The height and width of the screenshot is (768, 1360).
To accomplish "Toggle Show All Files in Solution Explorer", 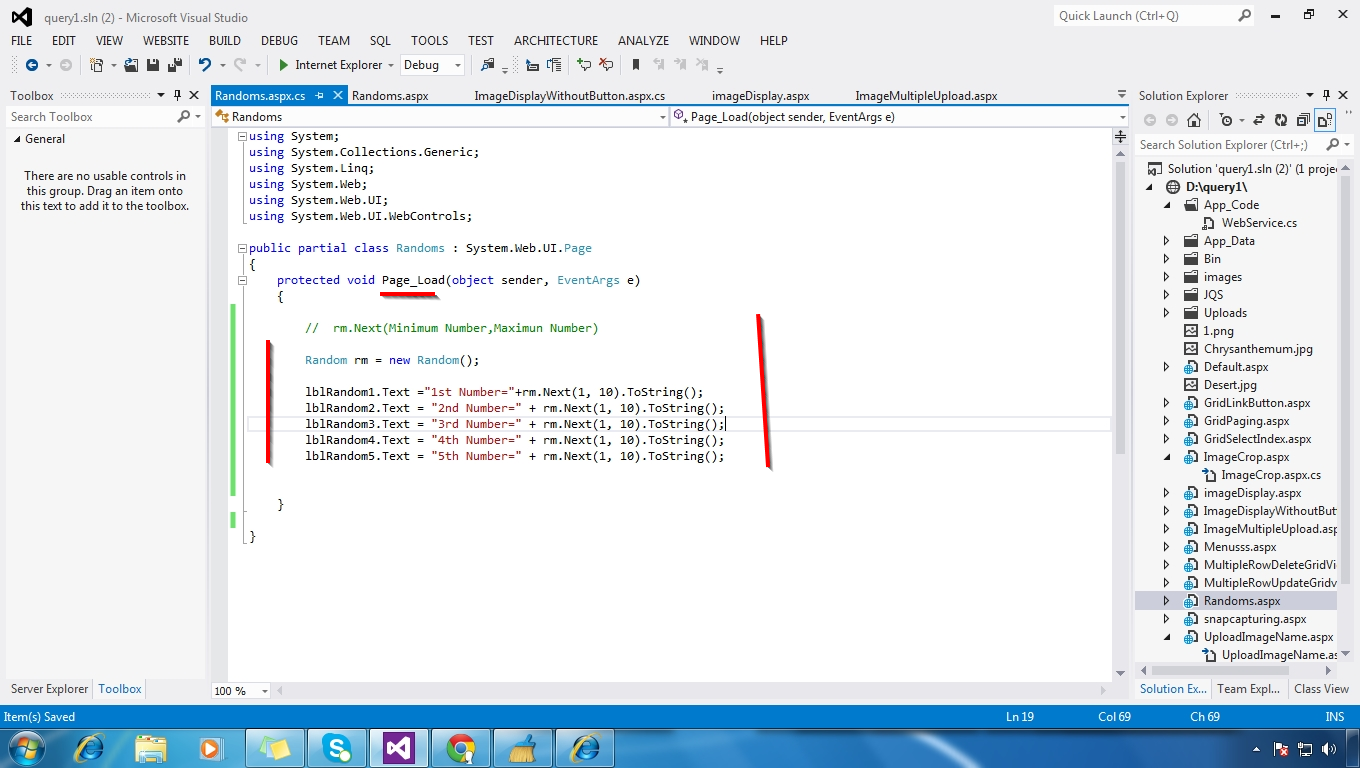I will (x=1325, y=120).
